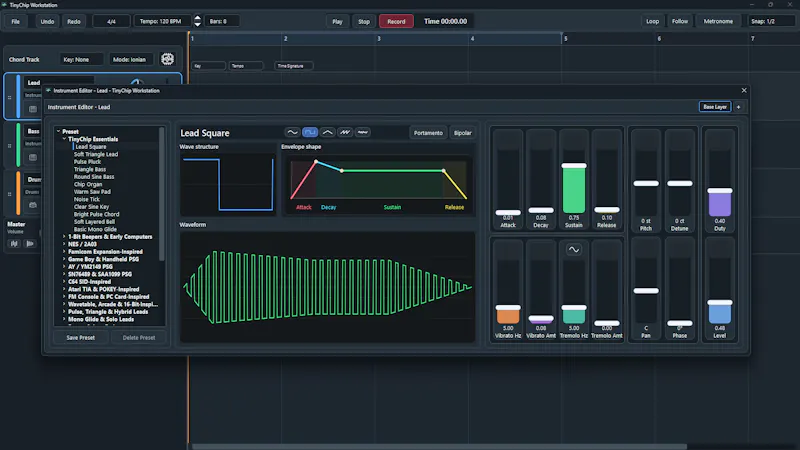Click the Master second icon button
The width and height of the screenshot is (800, 450).
[30, 244]
